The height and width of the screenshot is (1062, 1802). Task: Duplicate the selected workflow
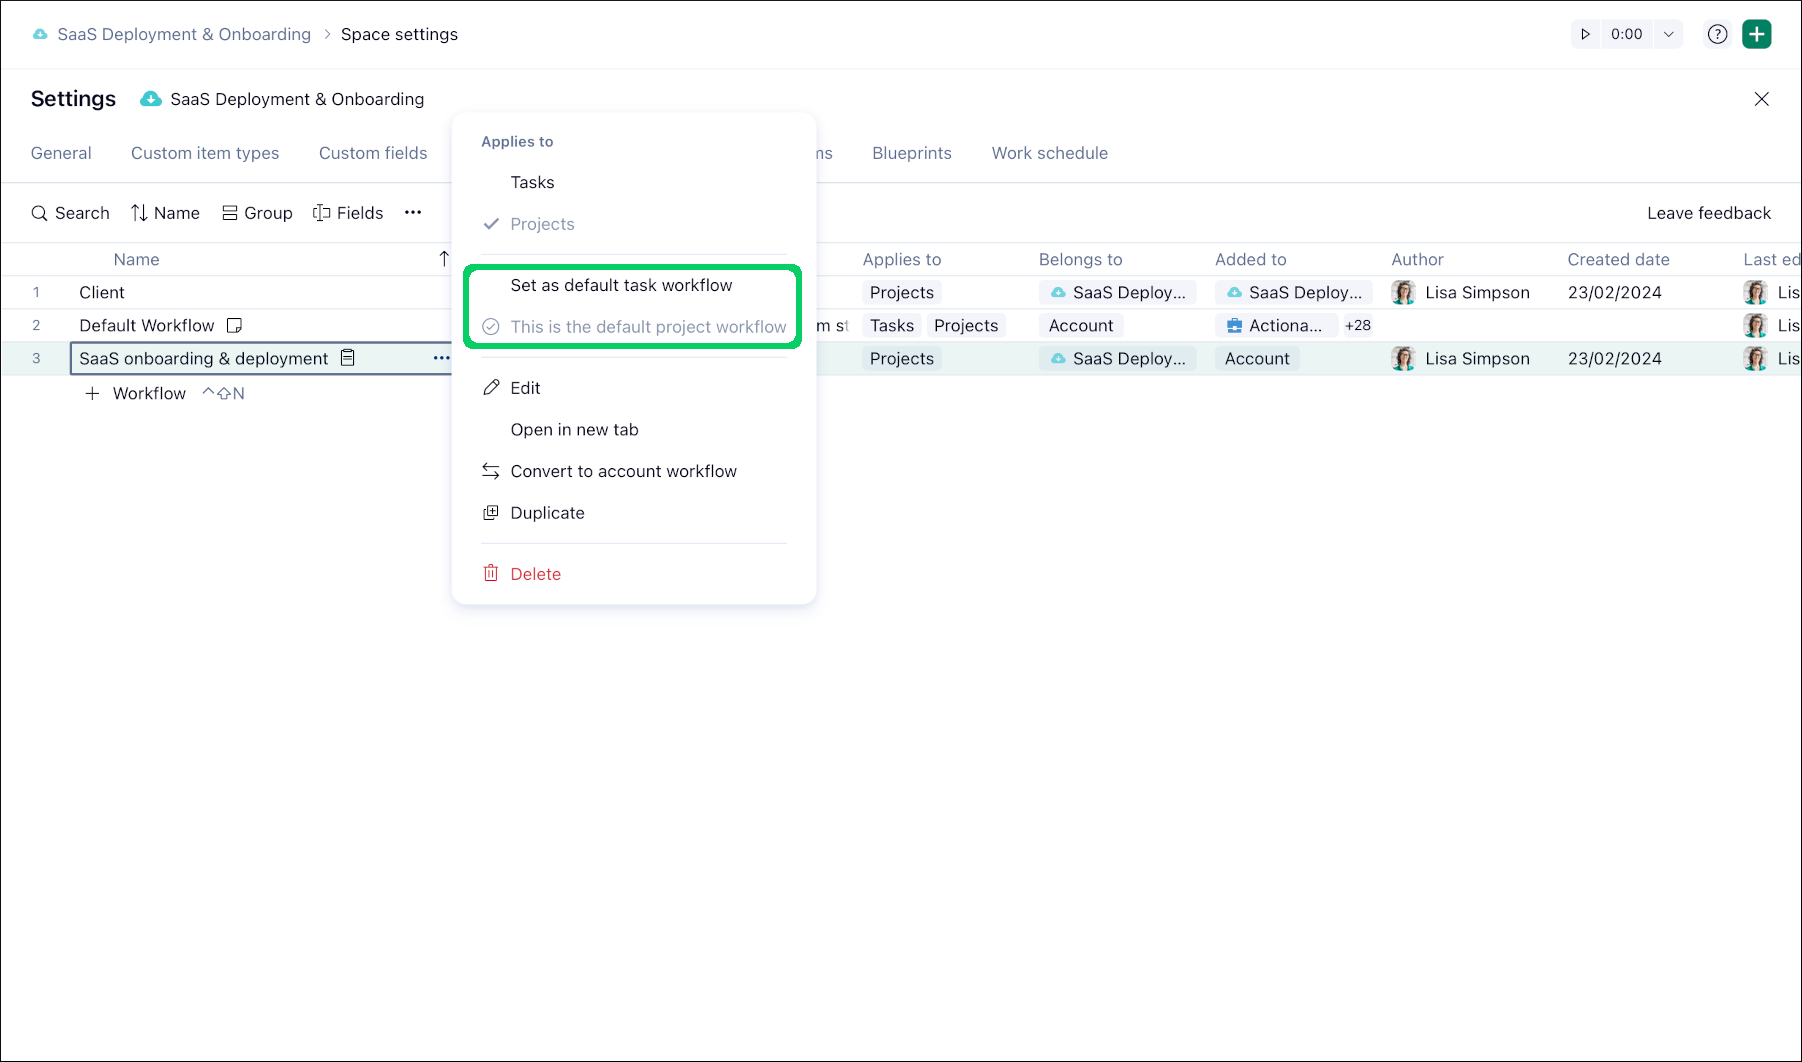[547, 513]
